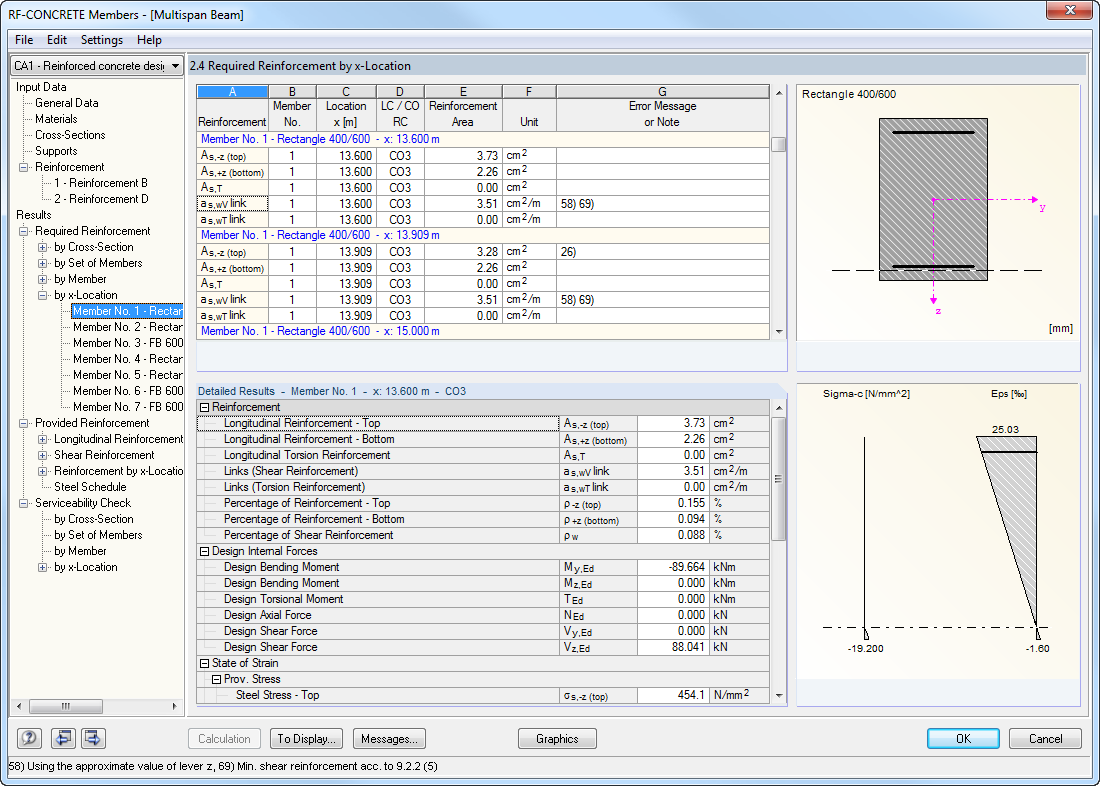Collapse the Design Internal Forces section
Image resolution: width=1100 pixels, height=786 pixels.
coord(205,552)
